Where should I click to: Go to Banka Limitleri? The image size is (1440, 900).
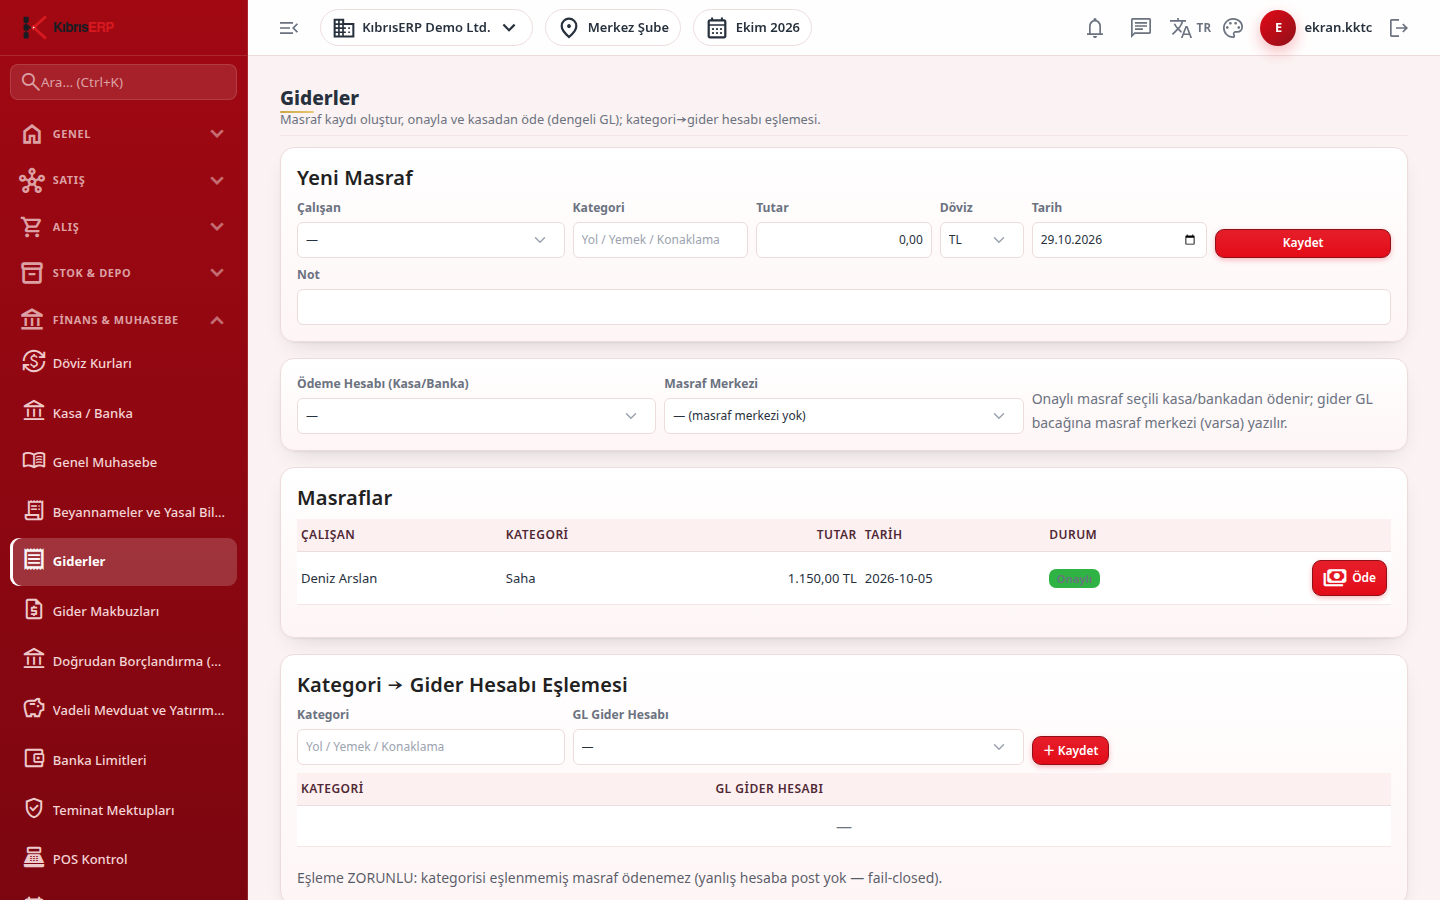coord(124,760)
